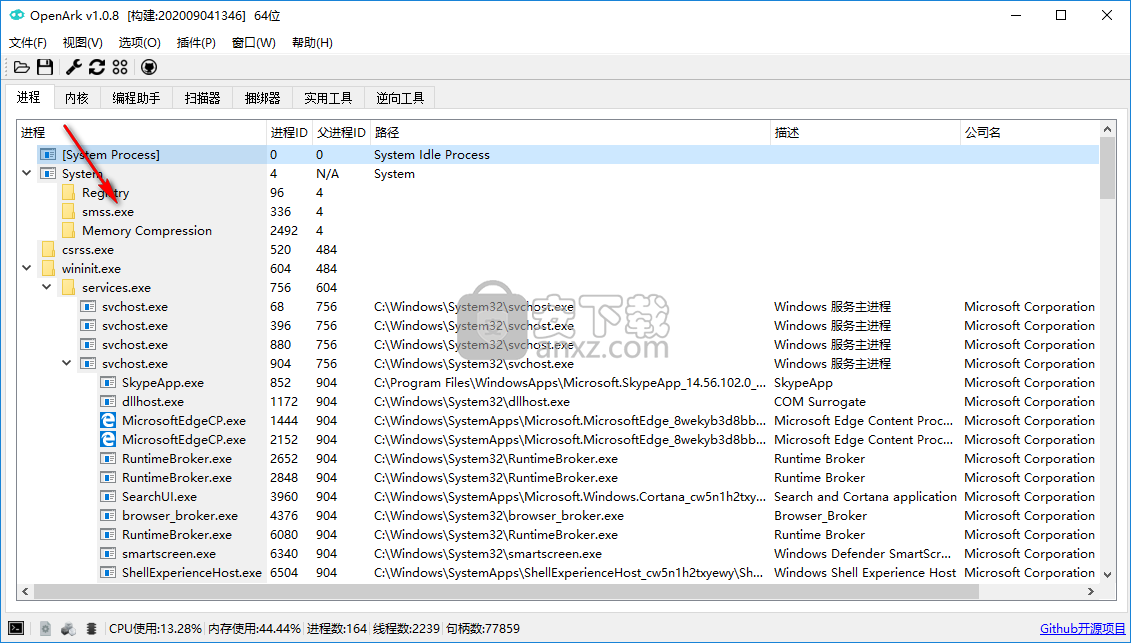This screenshot has width=1131, height=643.
Task: Click the CPU使用:13.28% status text
Action: 155,629
